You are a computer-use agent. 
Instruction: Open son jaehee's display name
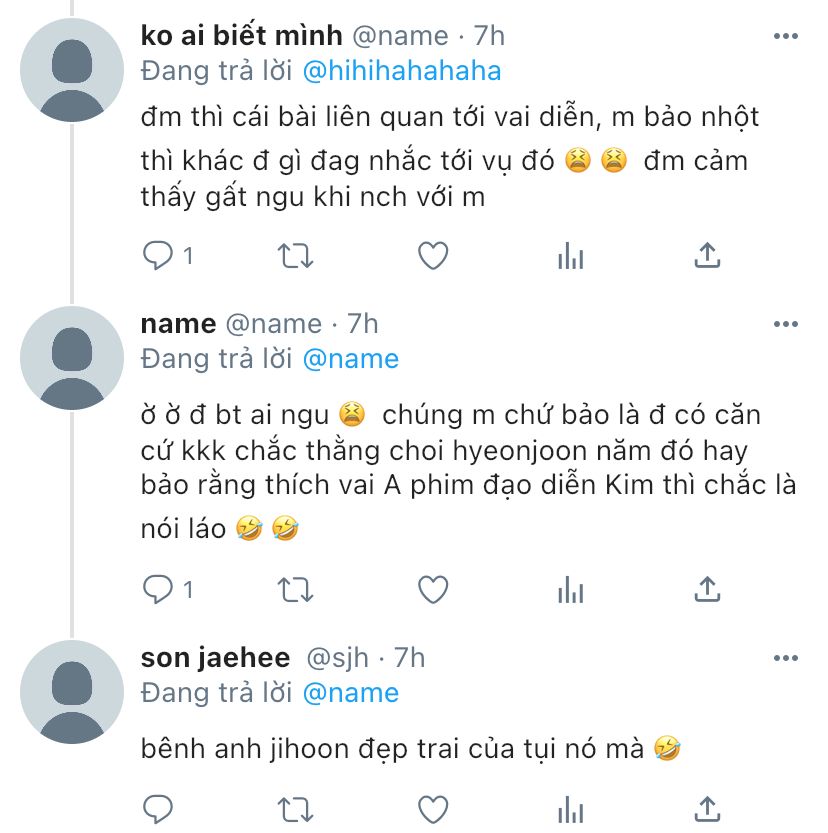coord(215,658)
